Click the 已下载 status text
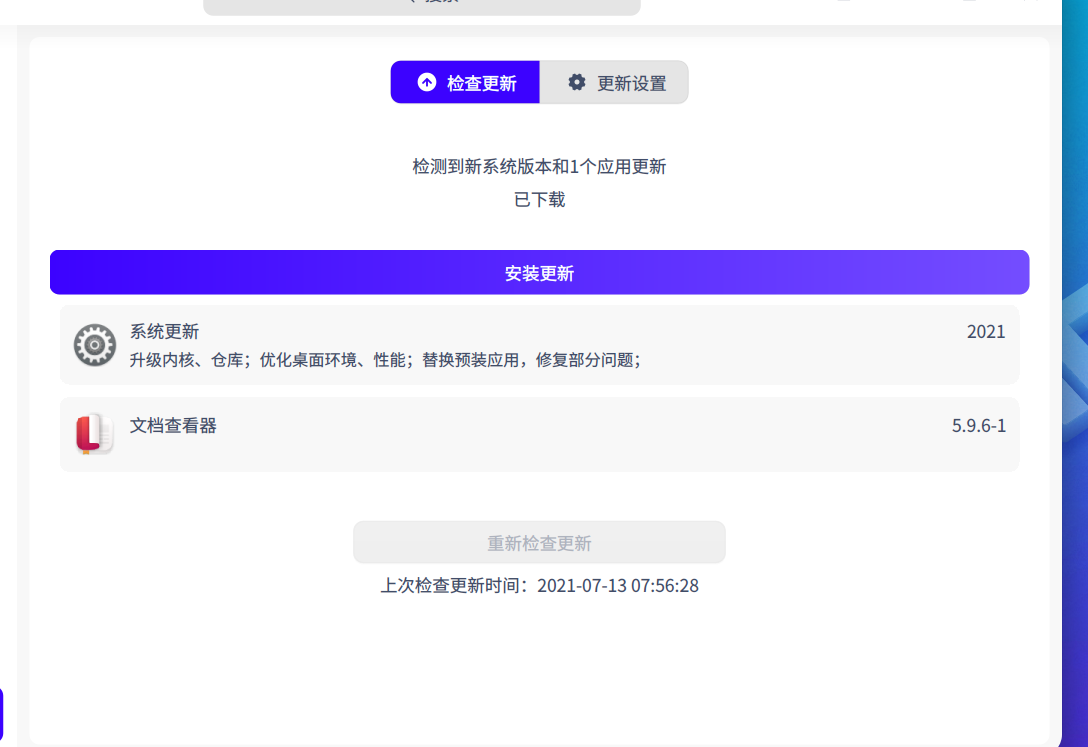1088x747 pixels. (539, 200)
